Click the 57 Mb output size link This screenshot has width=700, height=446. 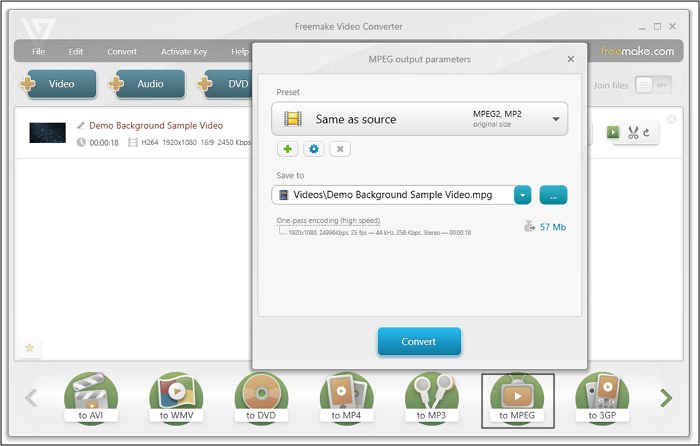point(553,227)
